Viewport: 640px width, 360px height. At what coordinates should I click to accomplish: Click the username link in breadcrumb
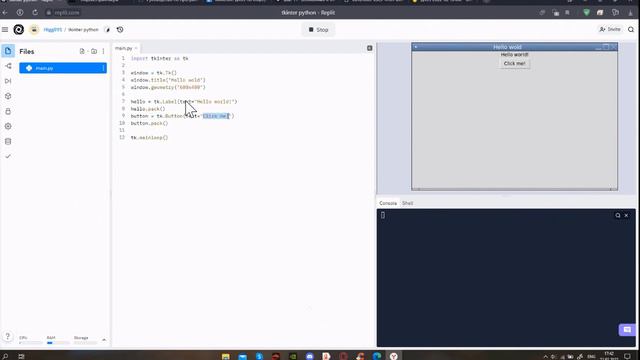(53, 30)
